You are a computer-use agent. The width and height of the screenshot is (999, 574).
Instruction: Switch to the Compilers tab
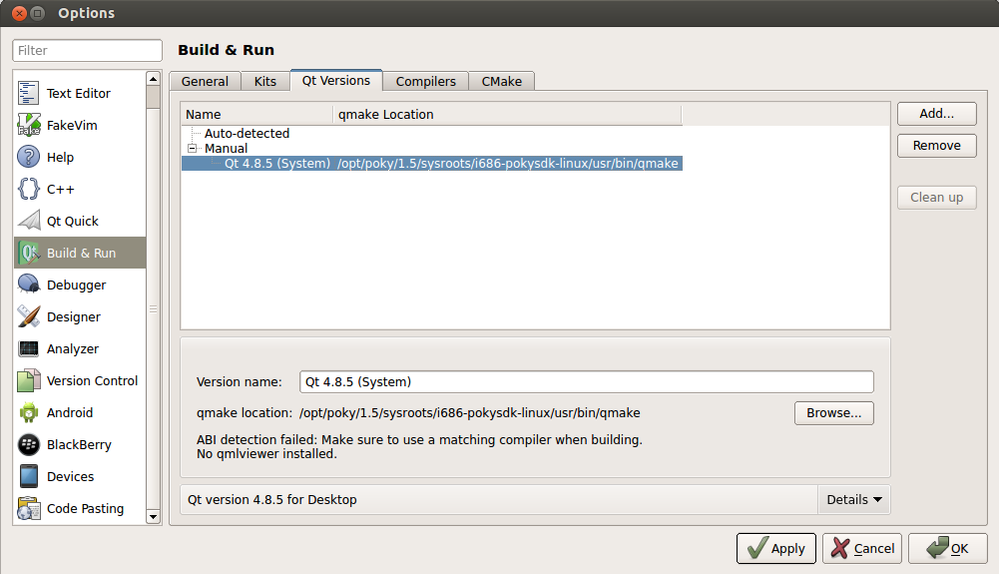pyautogui.click(x=425, y=81)
